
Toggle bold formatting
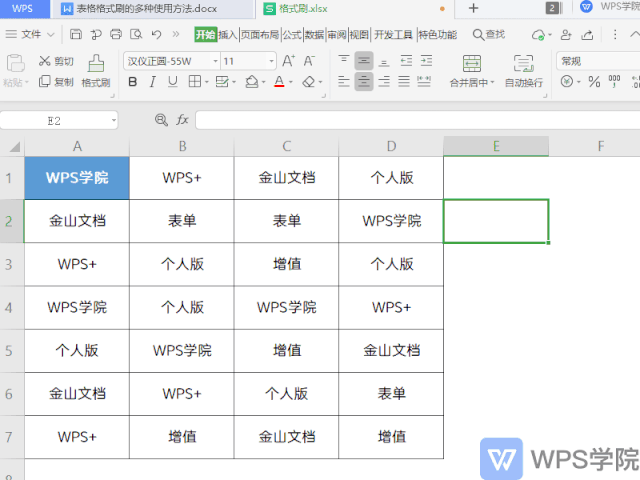133,82
